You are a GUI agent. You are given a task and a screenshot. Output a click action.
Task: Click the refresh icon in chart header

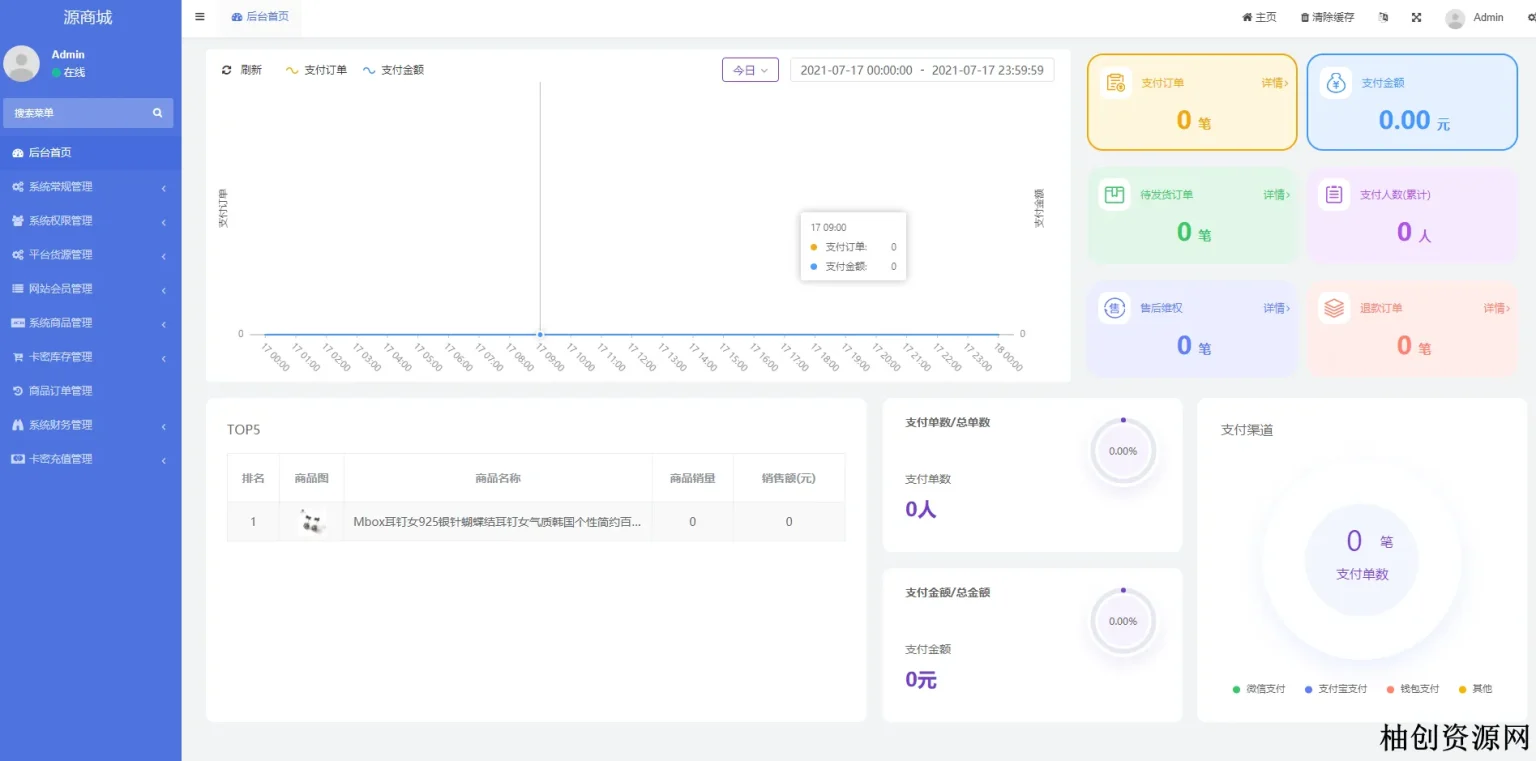(x=227, y=70)
